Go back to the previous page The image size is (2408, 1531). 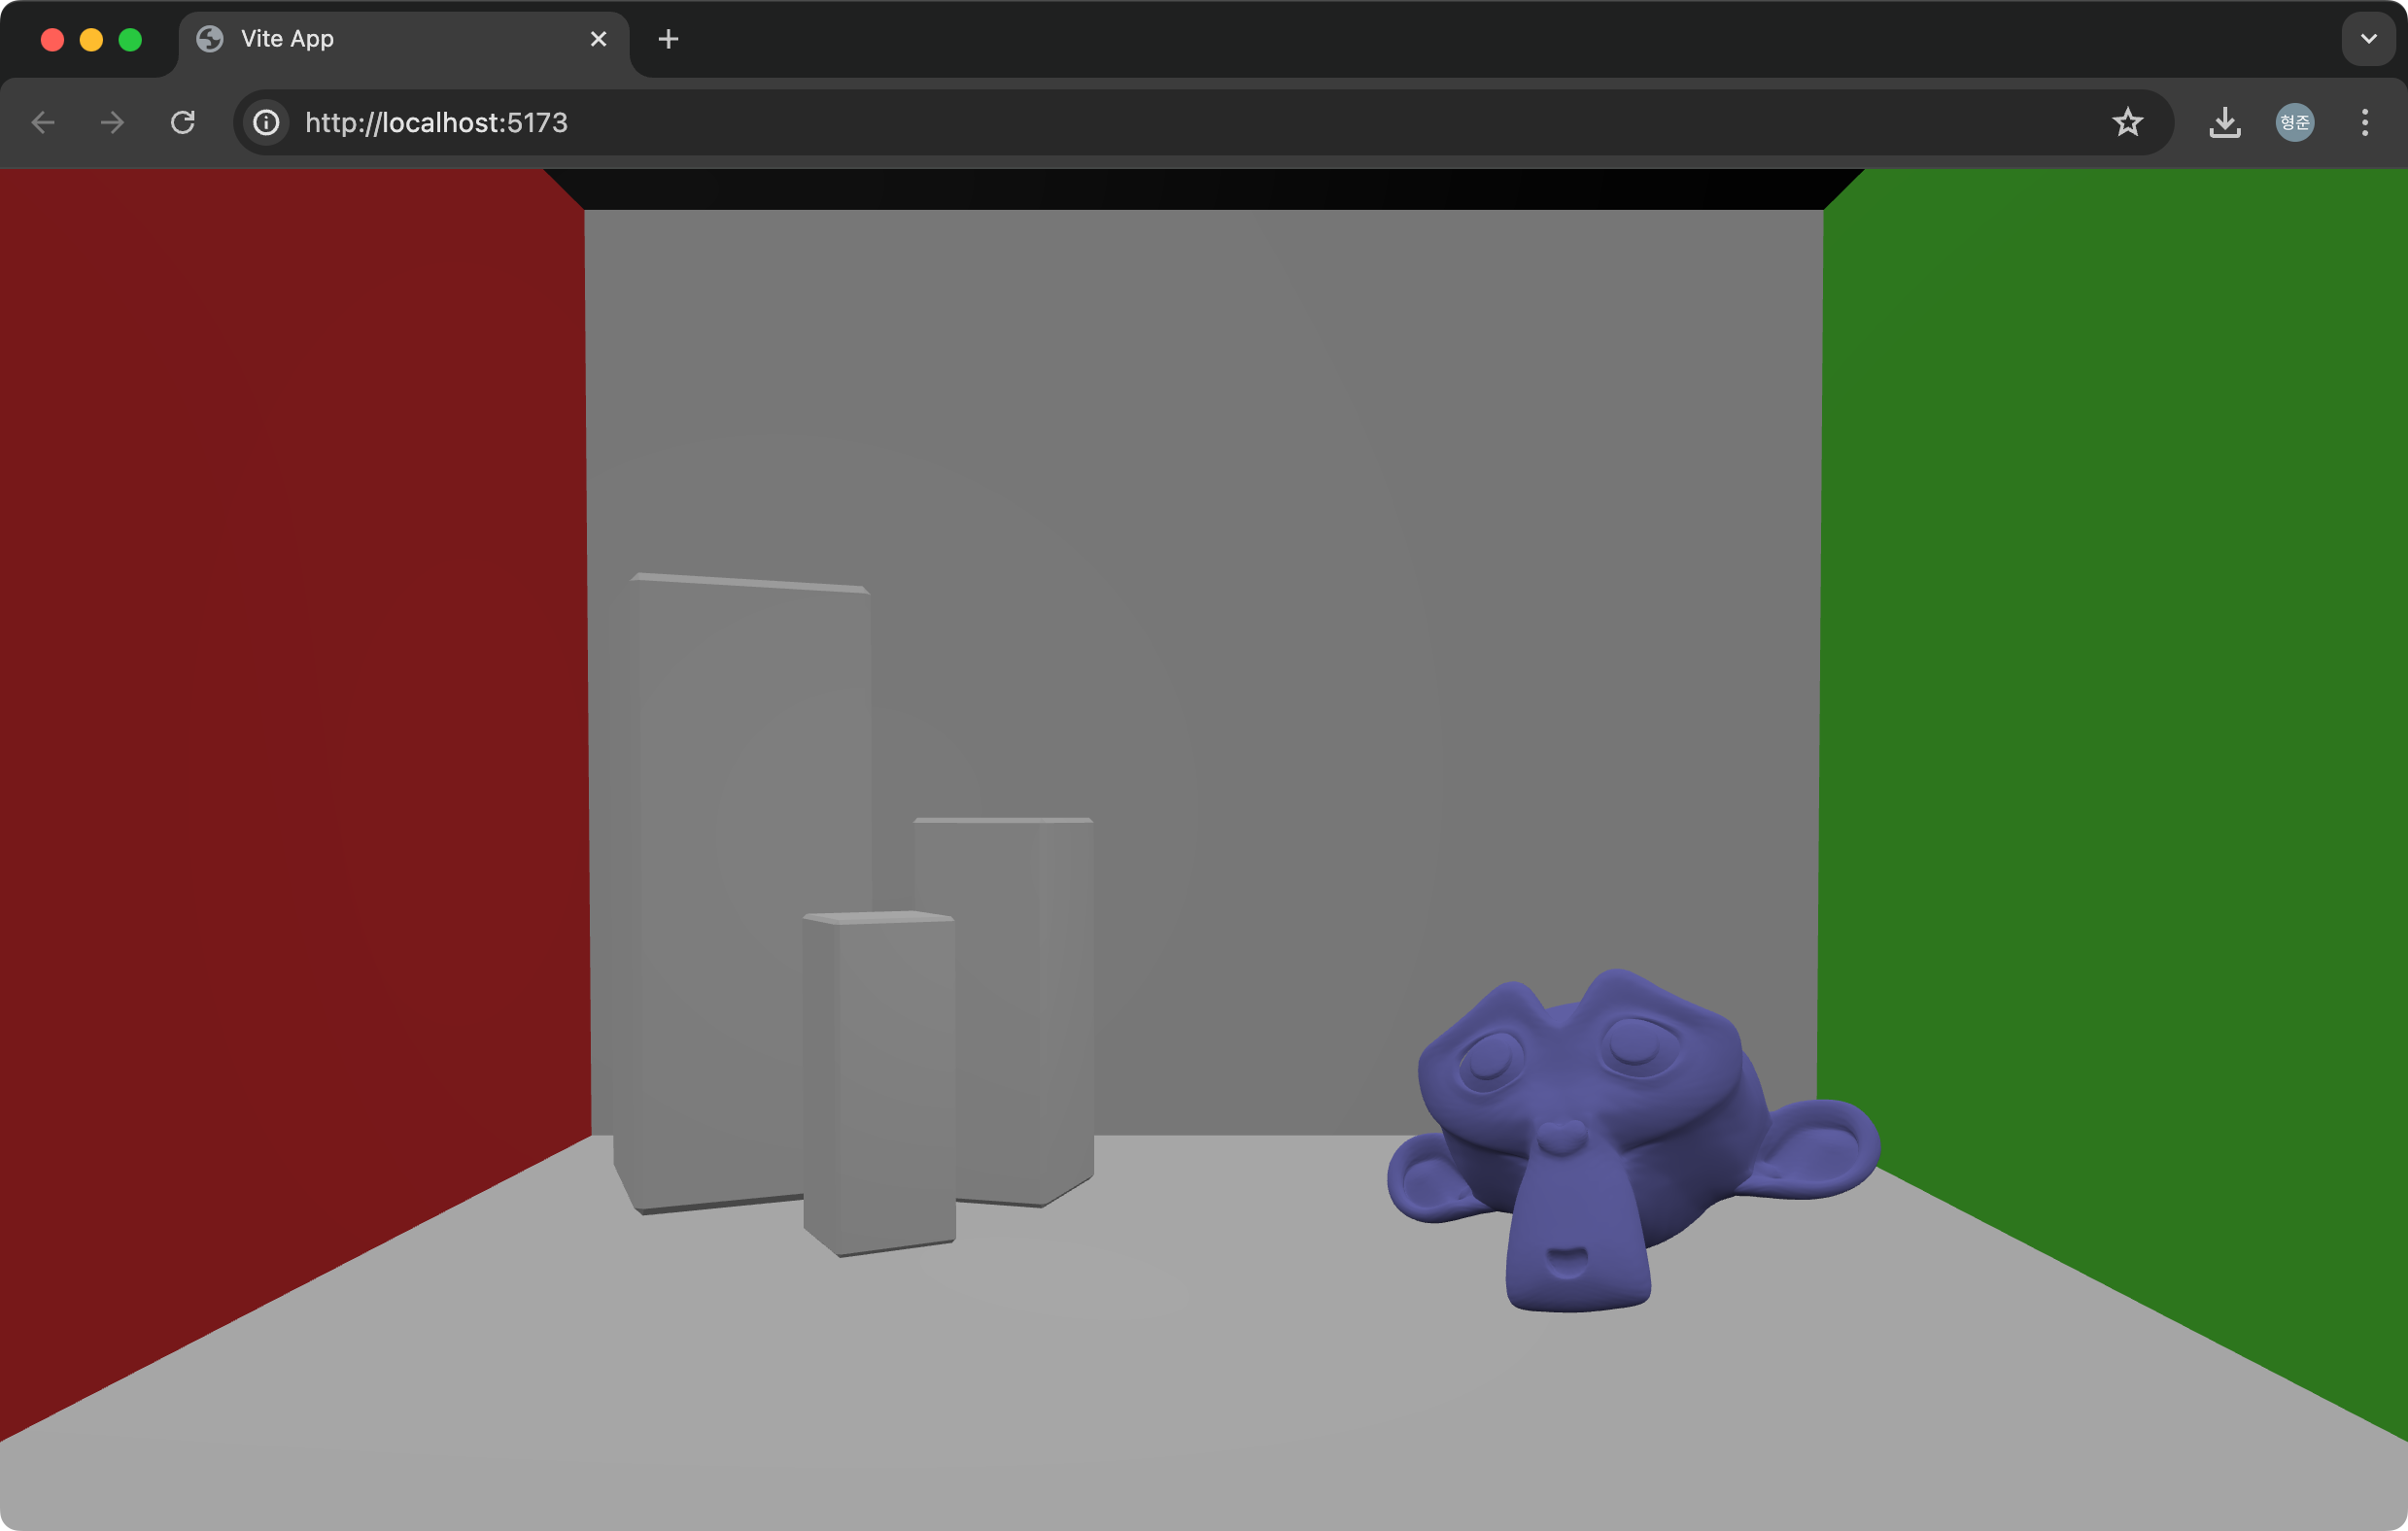pos(43,123)
